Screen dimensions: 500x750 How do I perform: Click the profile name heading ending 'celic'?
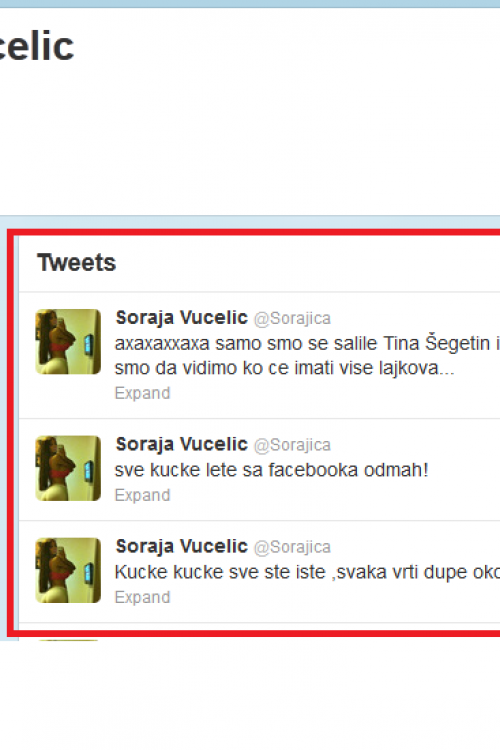click(36, 46)
